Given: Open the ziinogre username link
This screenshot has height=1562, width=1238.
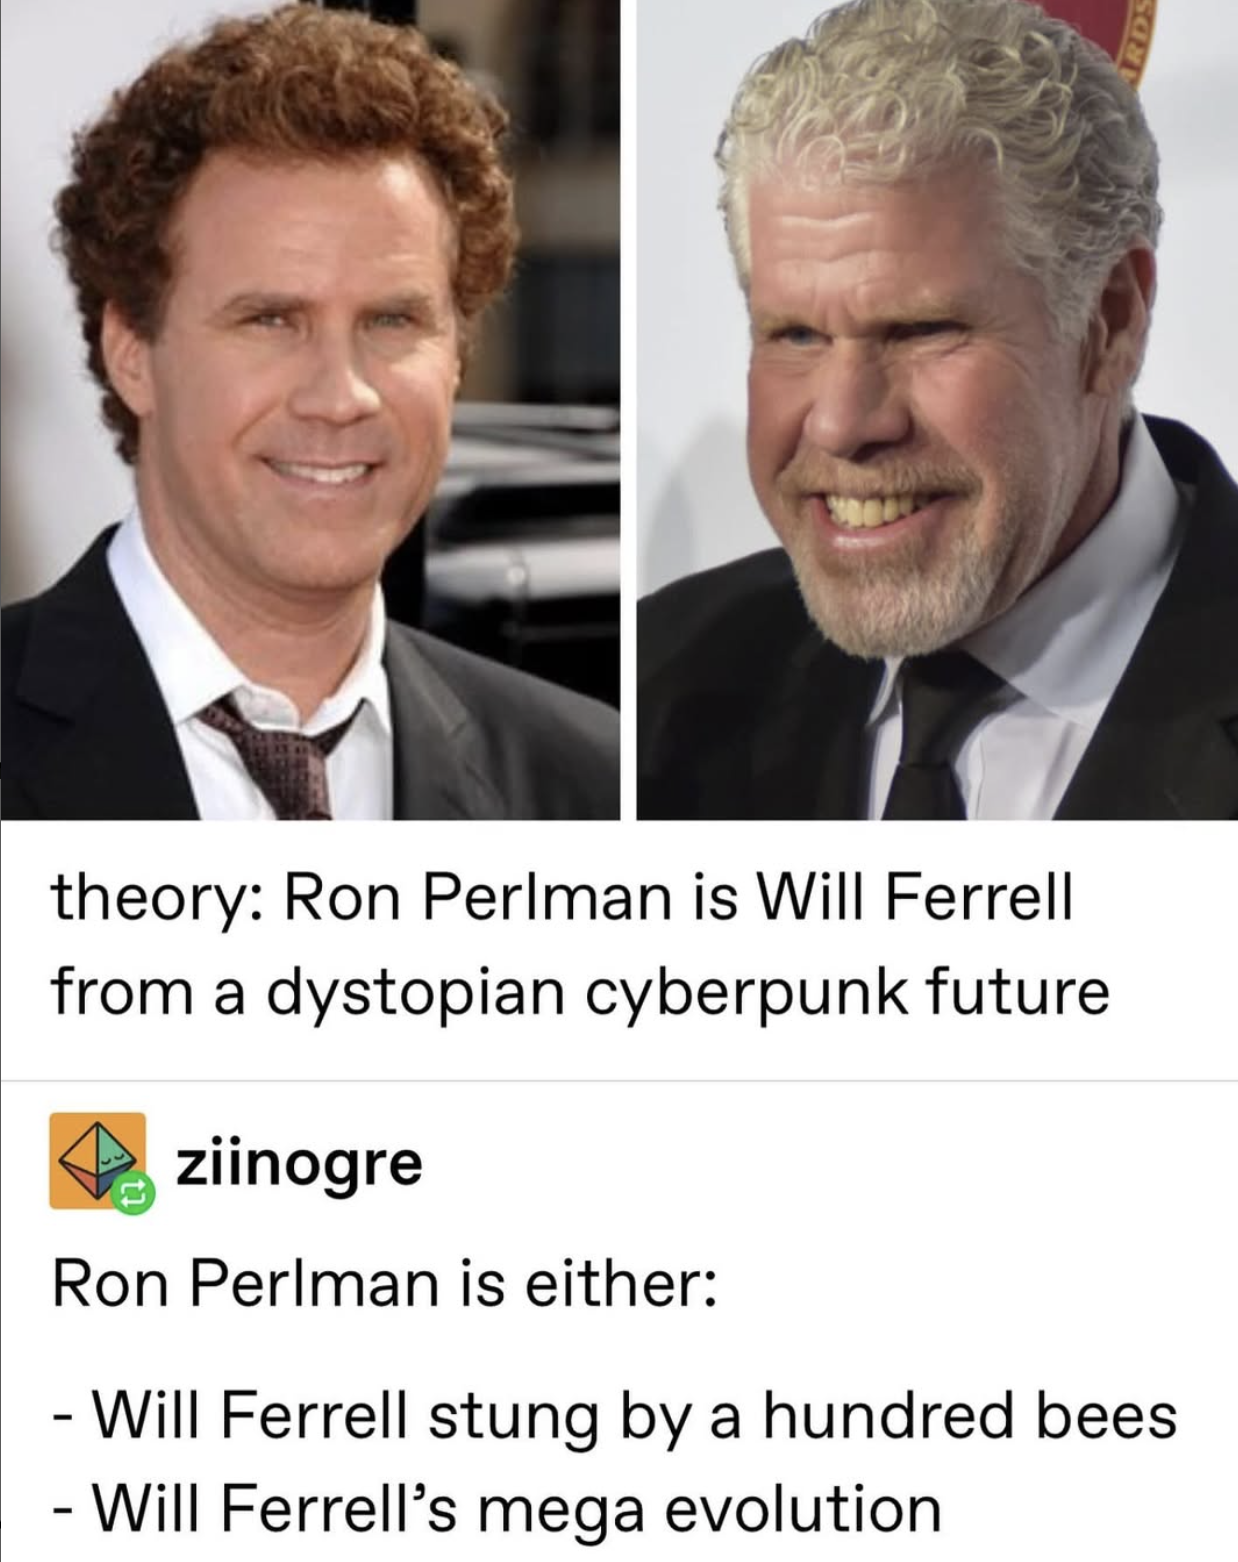Looking at the screenshot, I should point(300,1164).
